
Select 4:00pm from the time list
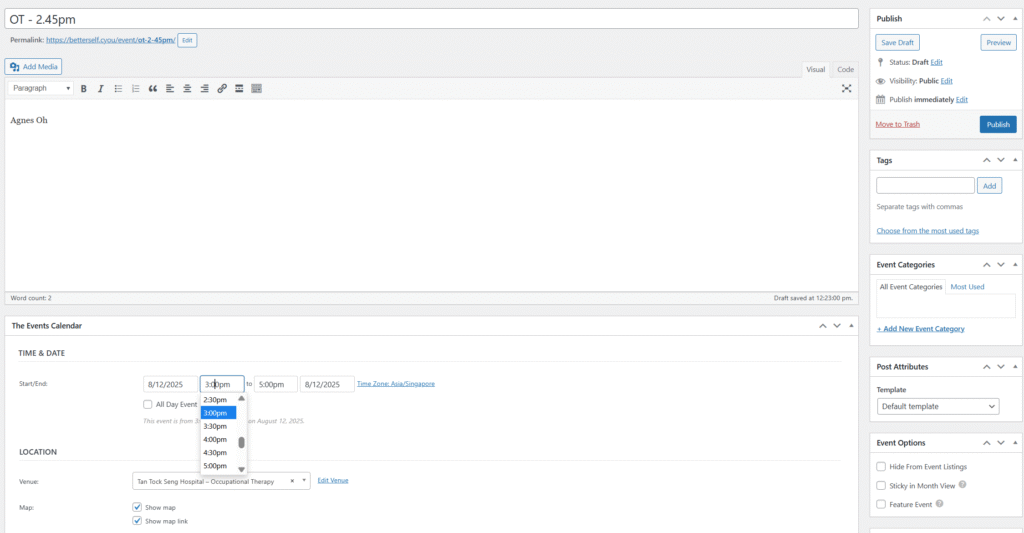pos(215,440)
